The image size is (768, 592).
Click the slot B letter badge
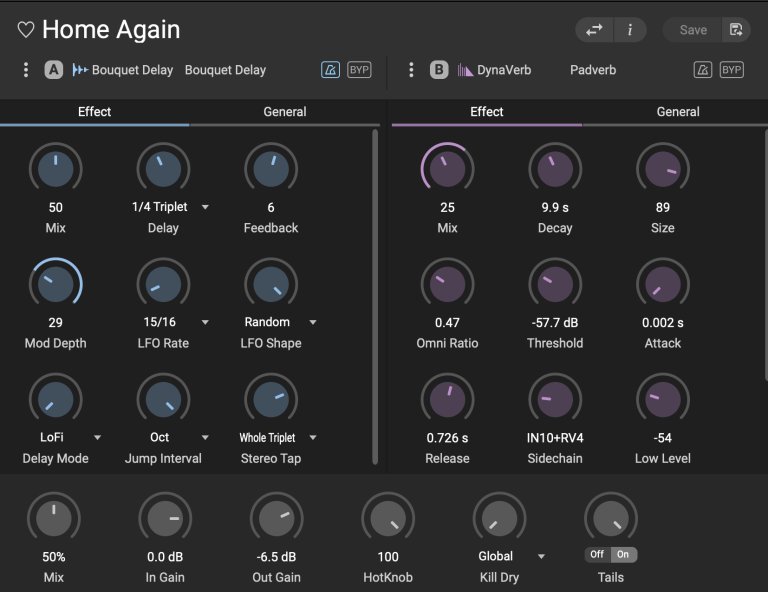[x=439, y=70]
